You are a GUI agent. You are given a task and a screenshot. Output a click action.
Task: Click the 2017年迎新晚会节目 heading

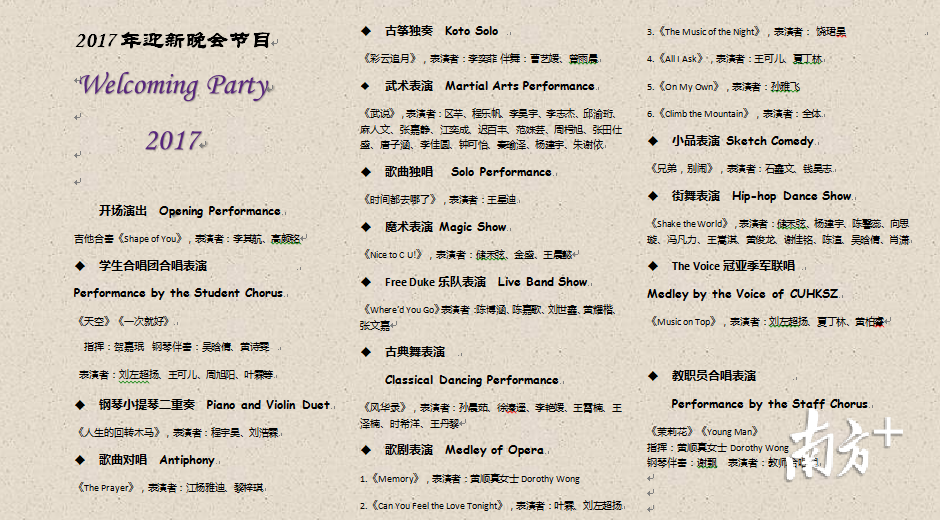click(x=173, y=41)
